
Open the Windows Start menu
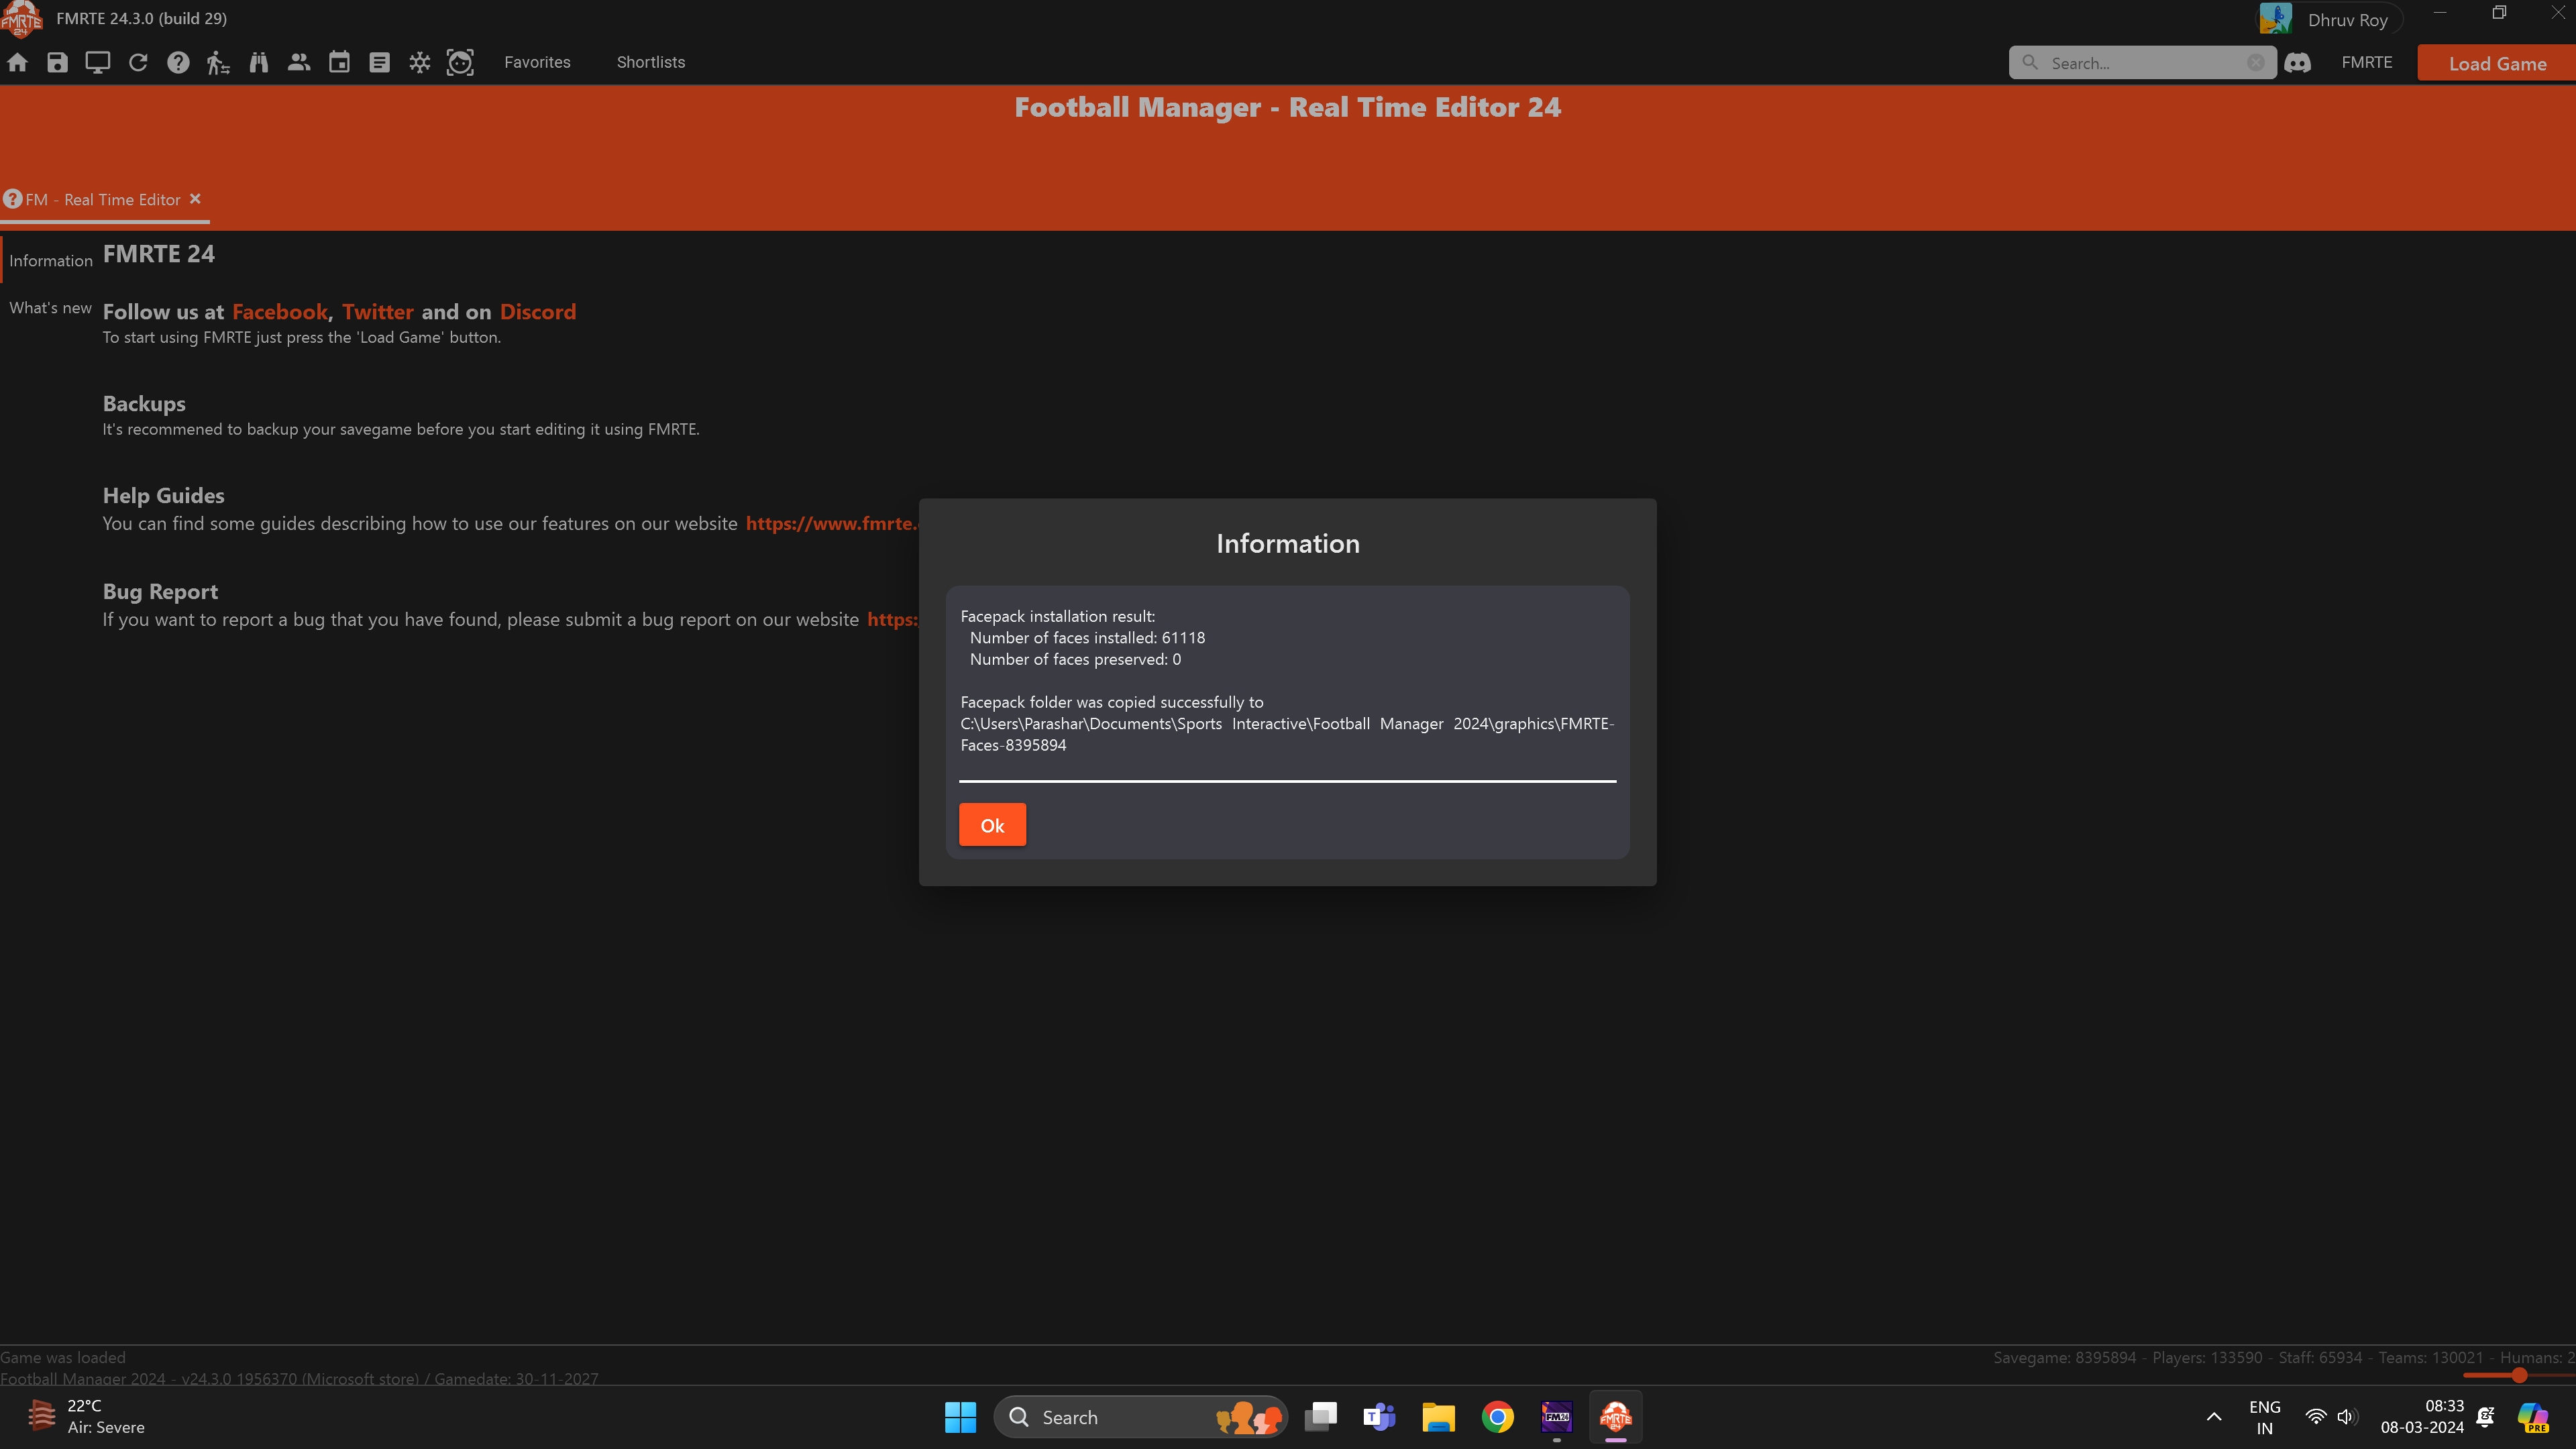point(960,1417)
